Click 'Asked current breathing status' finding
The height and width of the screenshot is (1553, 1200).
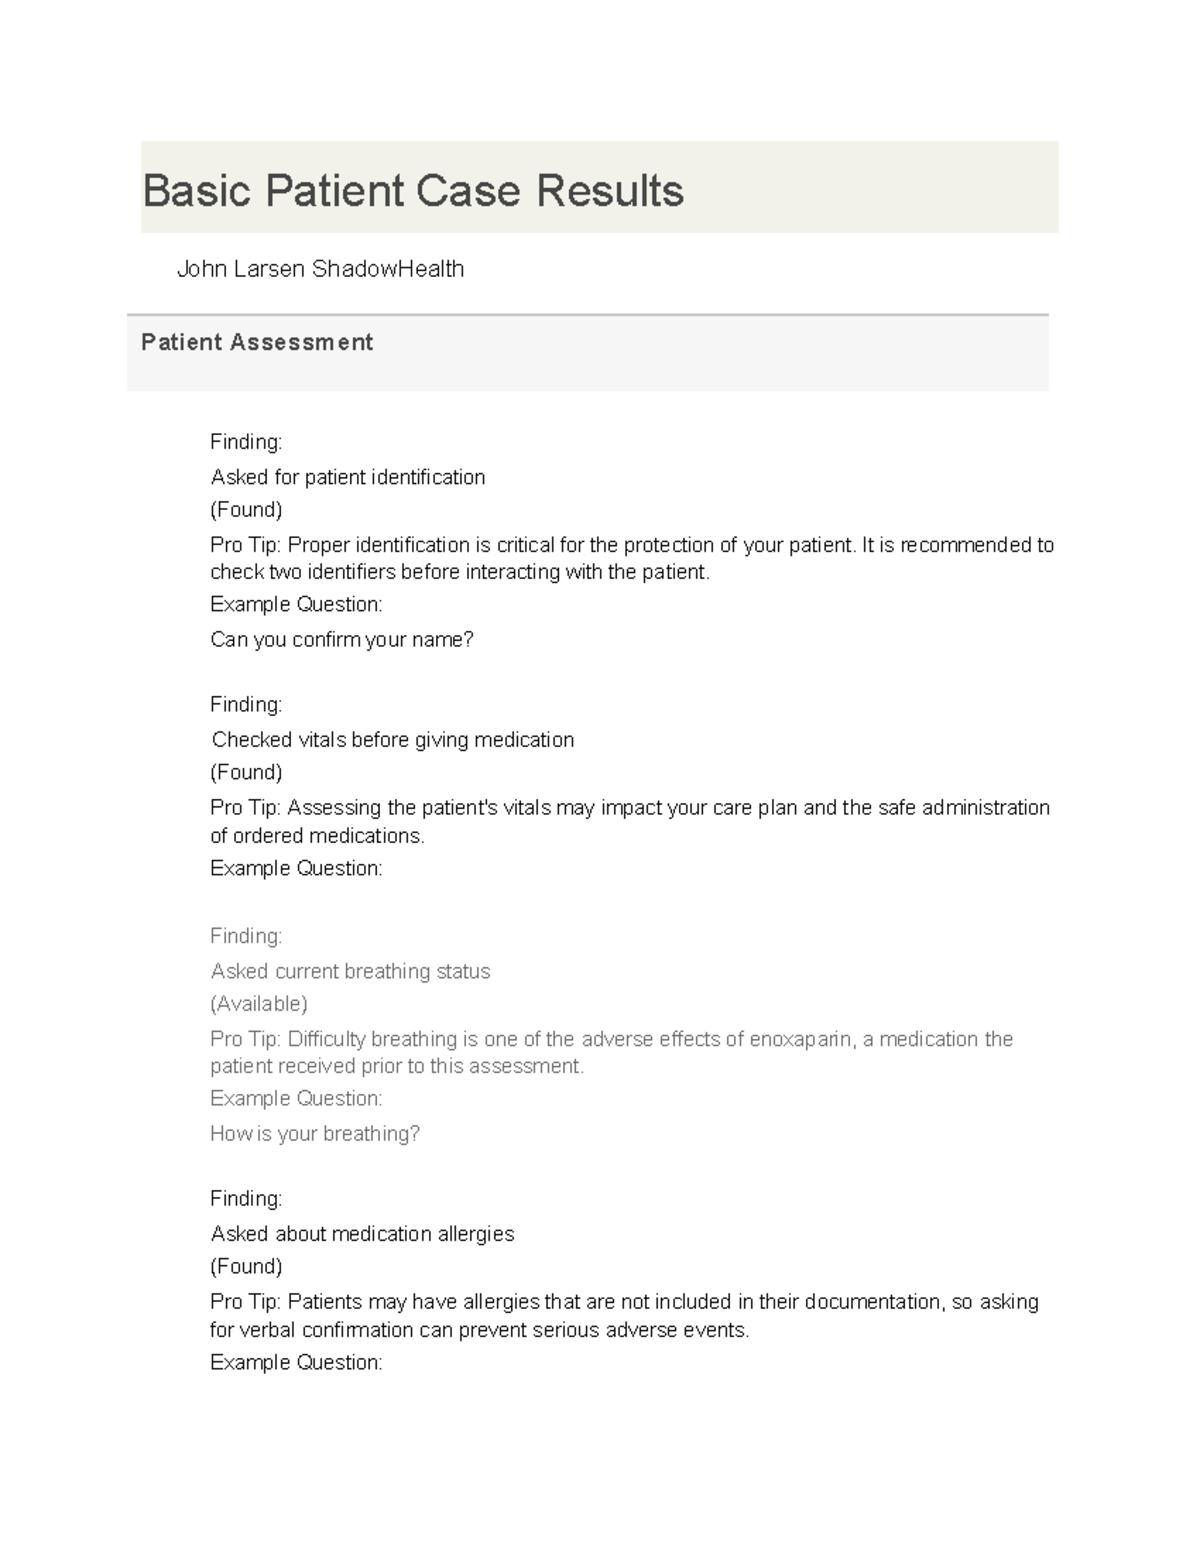click(350, 971)
